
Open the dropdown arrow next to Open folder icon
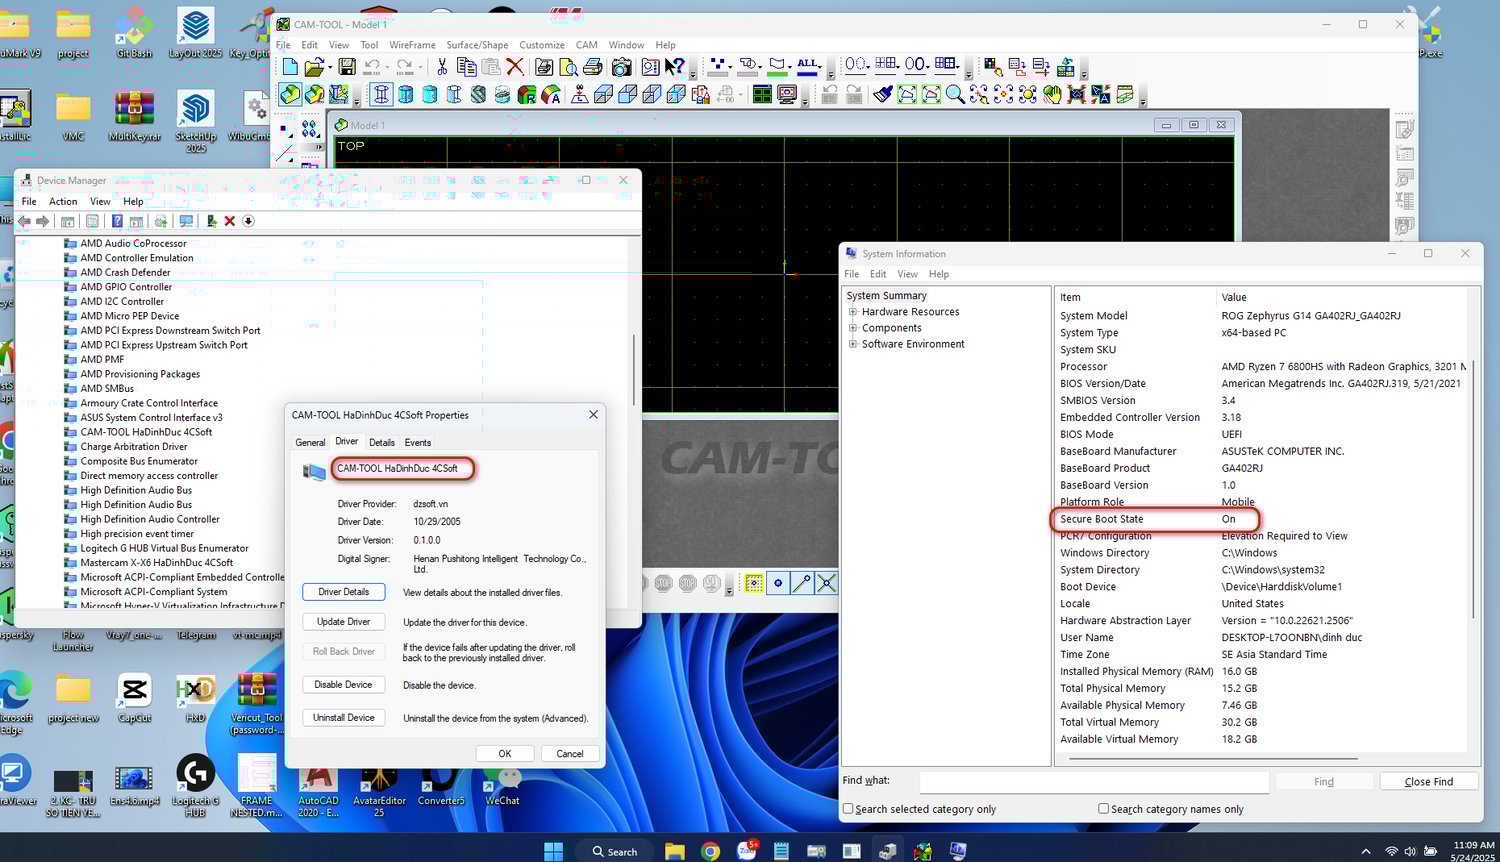[330, 68]
